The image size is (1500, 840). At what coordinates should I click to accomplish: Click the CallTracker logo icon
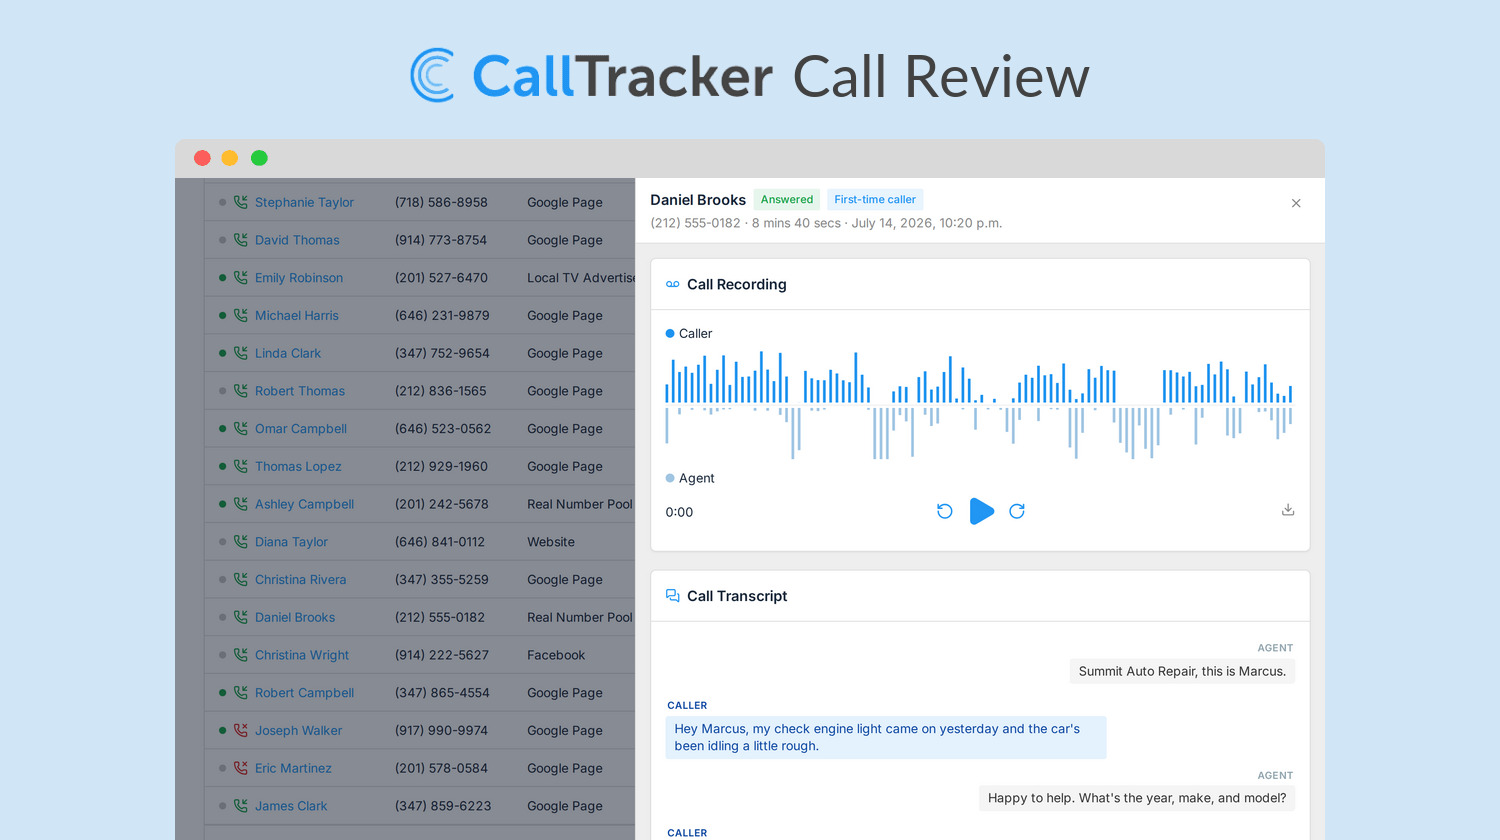pyautogui.click(x=432, y=75)
